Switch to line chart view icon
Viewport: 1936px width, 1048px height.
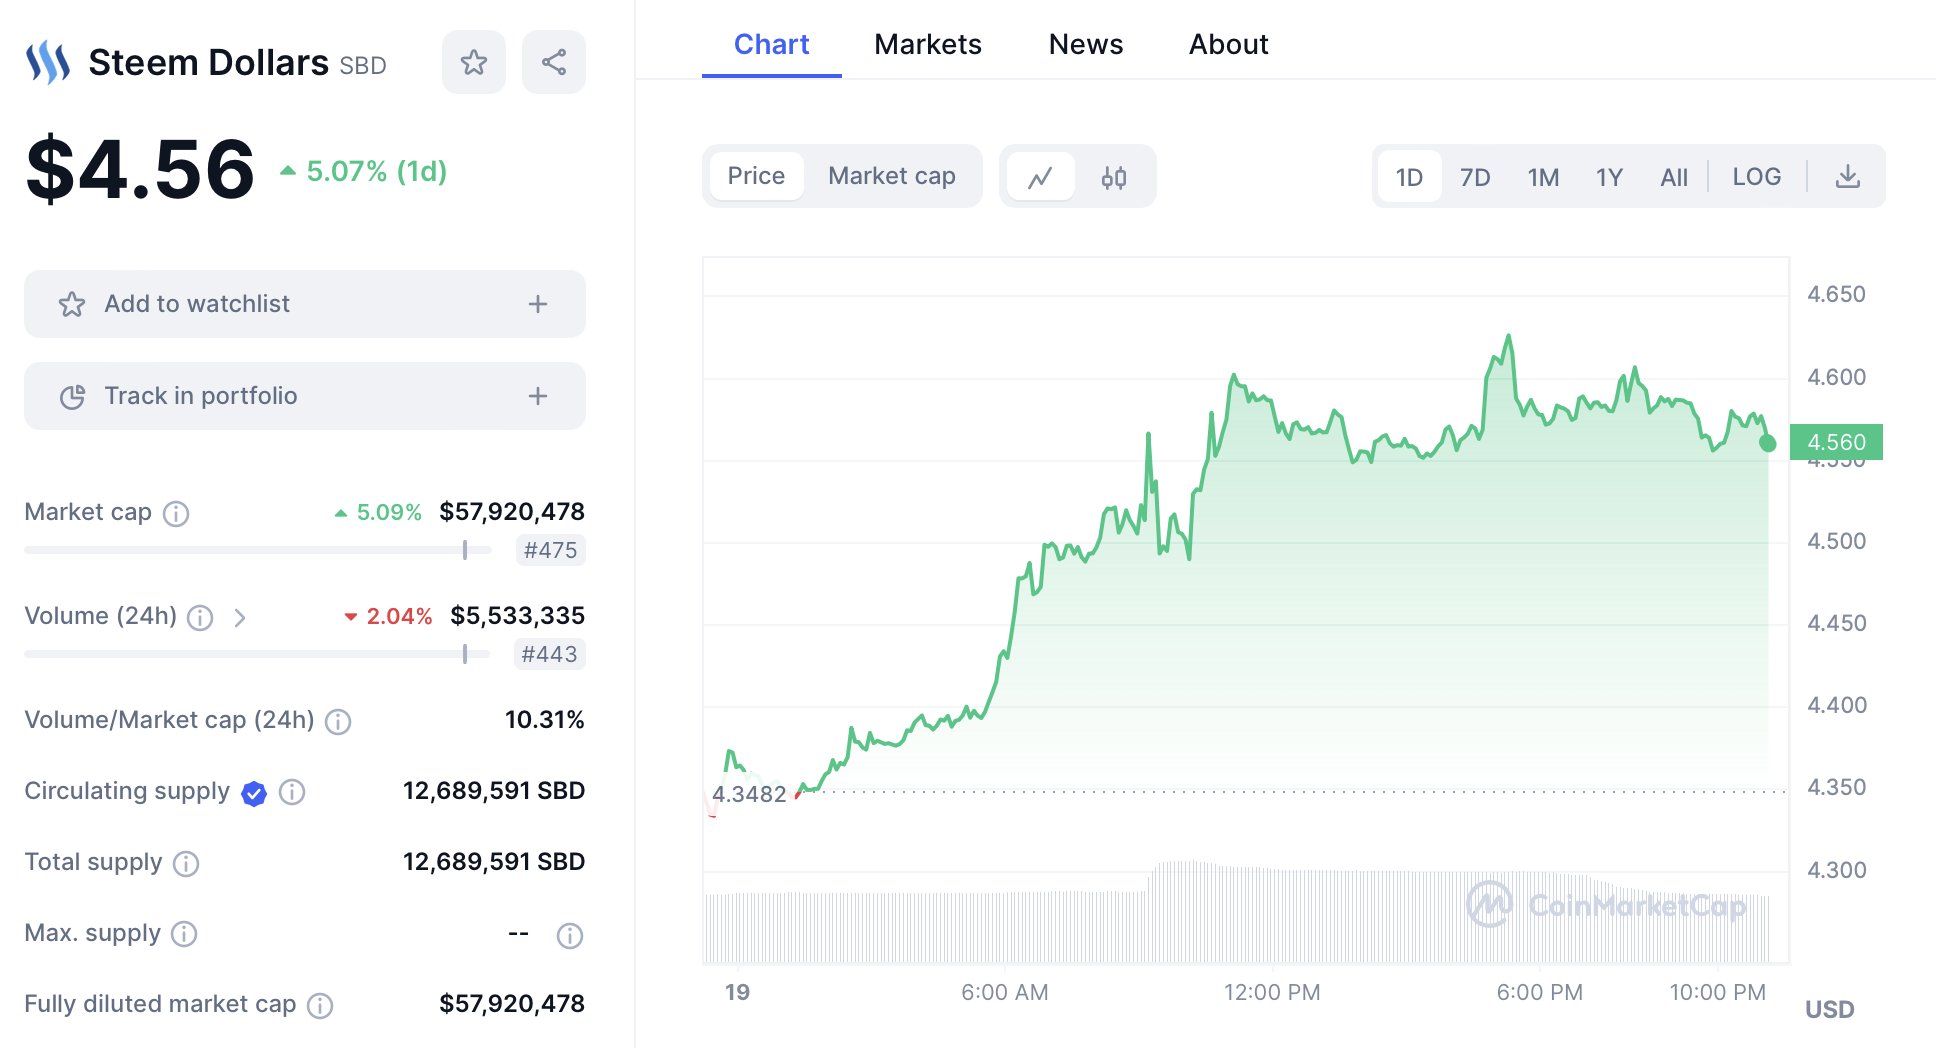(1041, 177)
